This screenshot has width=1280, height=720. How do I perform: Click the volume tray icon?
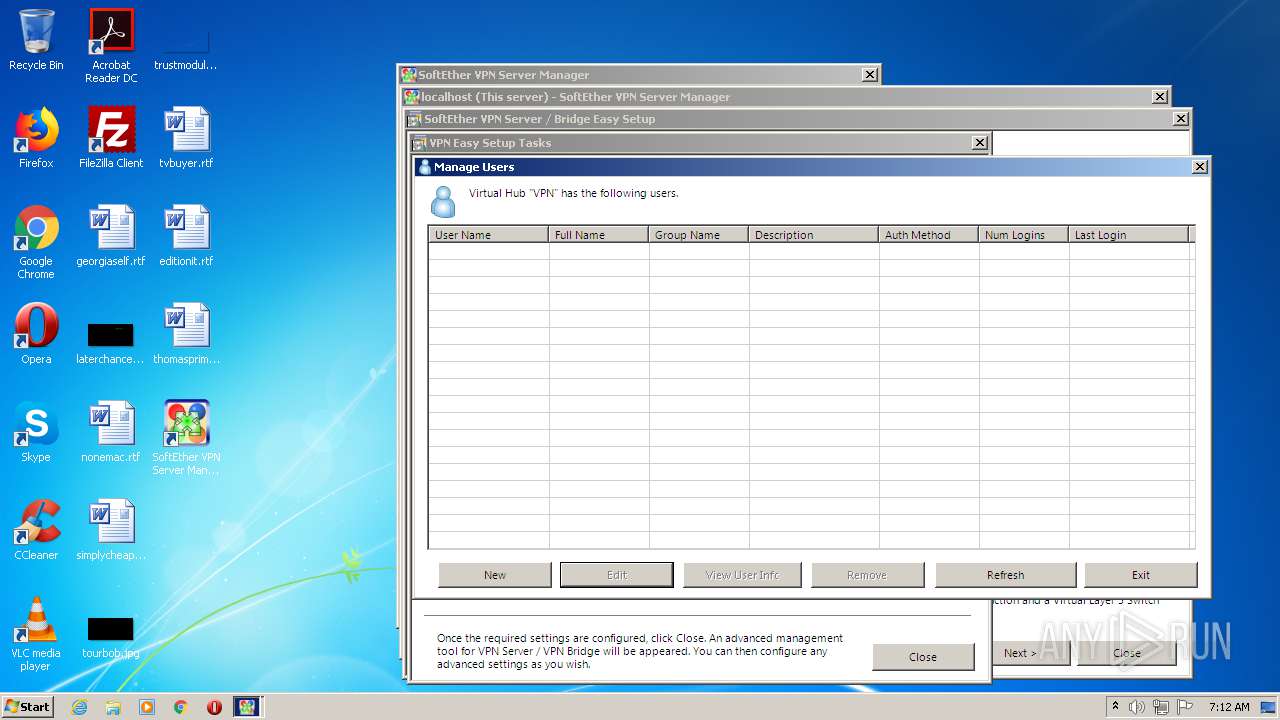click(1137, 707)
